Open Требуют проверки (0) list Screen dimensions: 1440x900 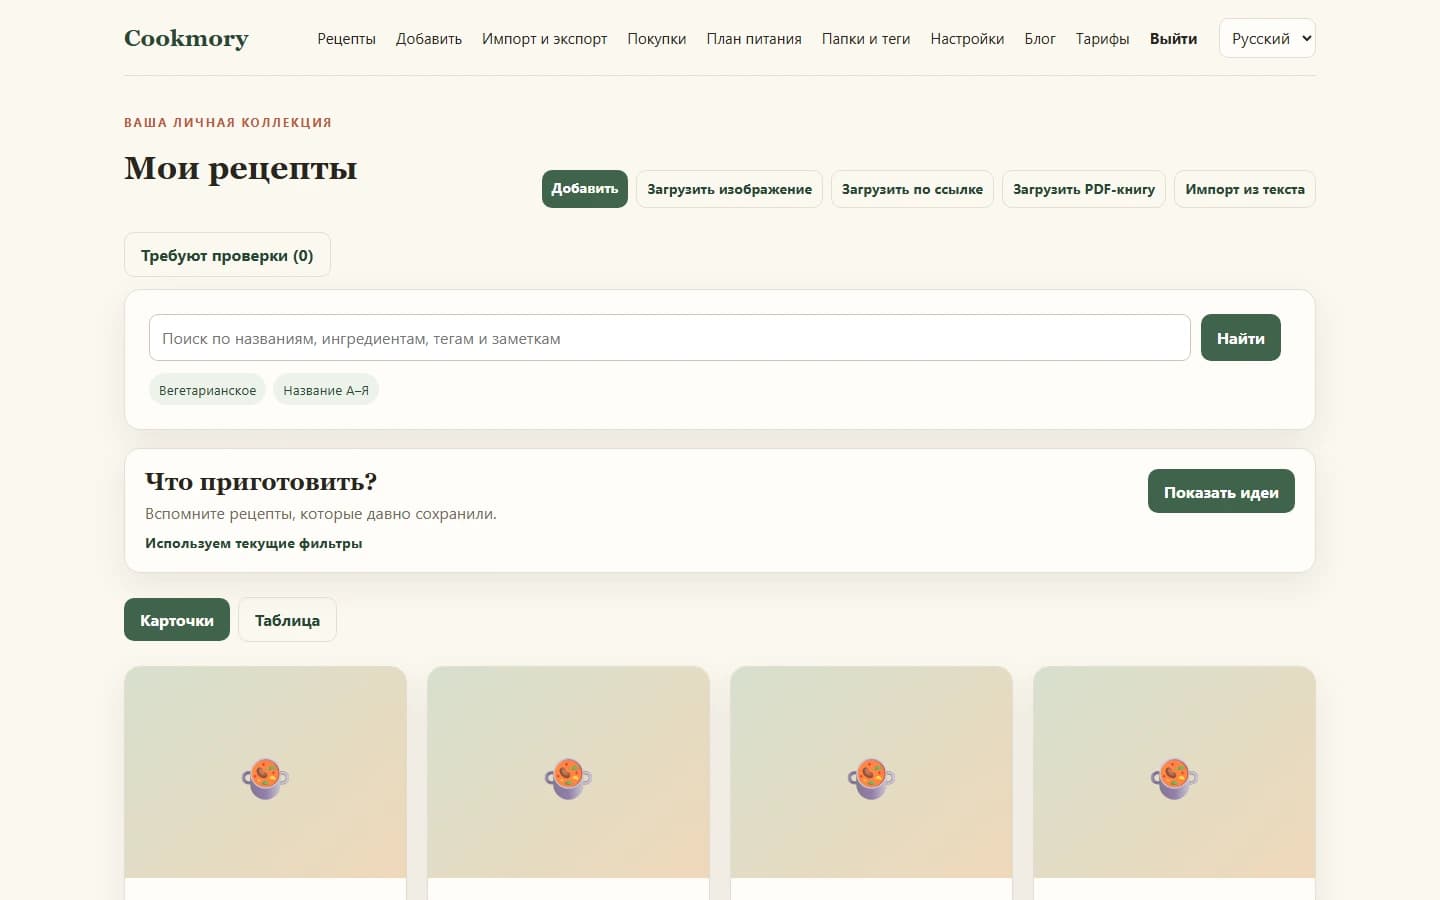(227, 255)
